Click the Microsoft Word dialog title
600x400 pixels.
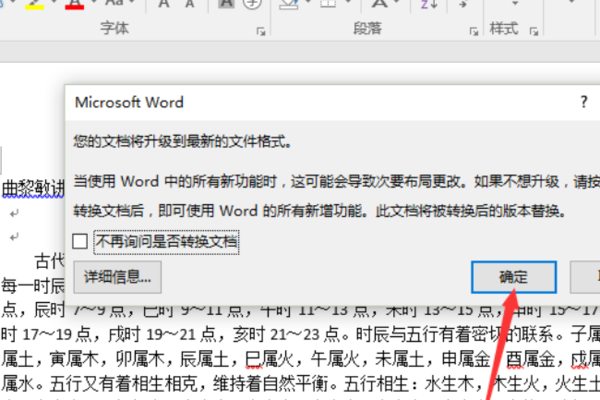(129, 102)
